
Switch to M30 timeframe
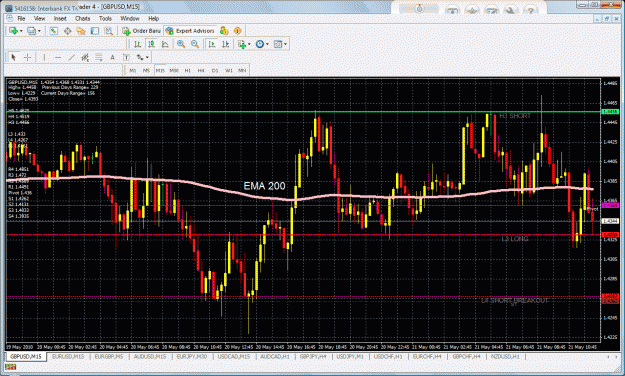[x=174, y=70]
